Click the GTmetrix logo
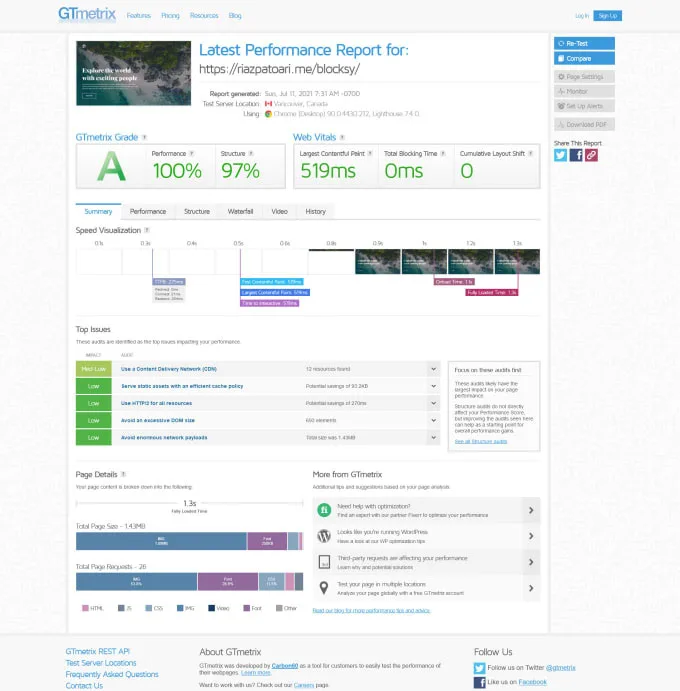680x691 pixels. (87, 15)
